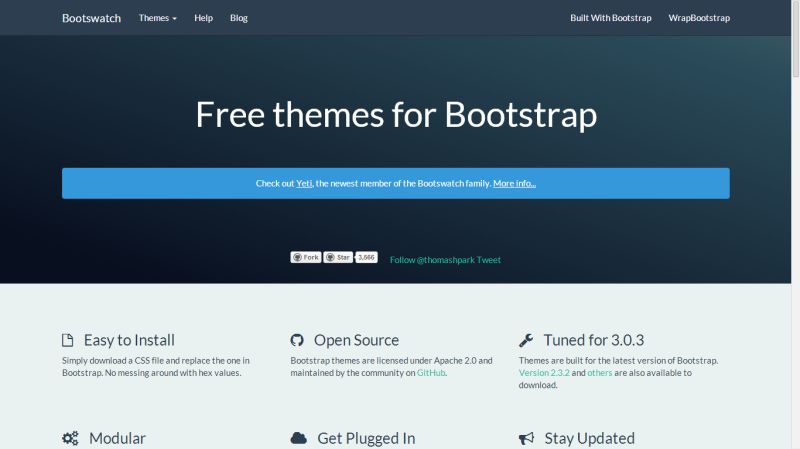Click the Easy to Install heading

click(129, 340)
